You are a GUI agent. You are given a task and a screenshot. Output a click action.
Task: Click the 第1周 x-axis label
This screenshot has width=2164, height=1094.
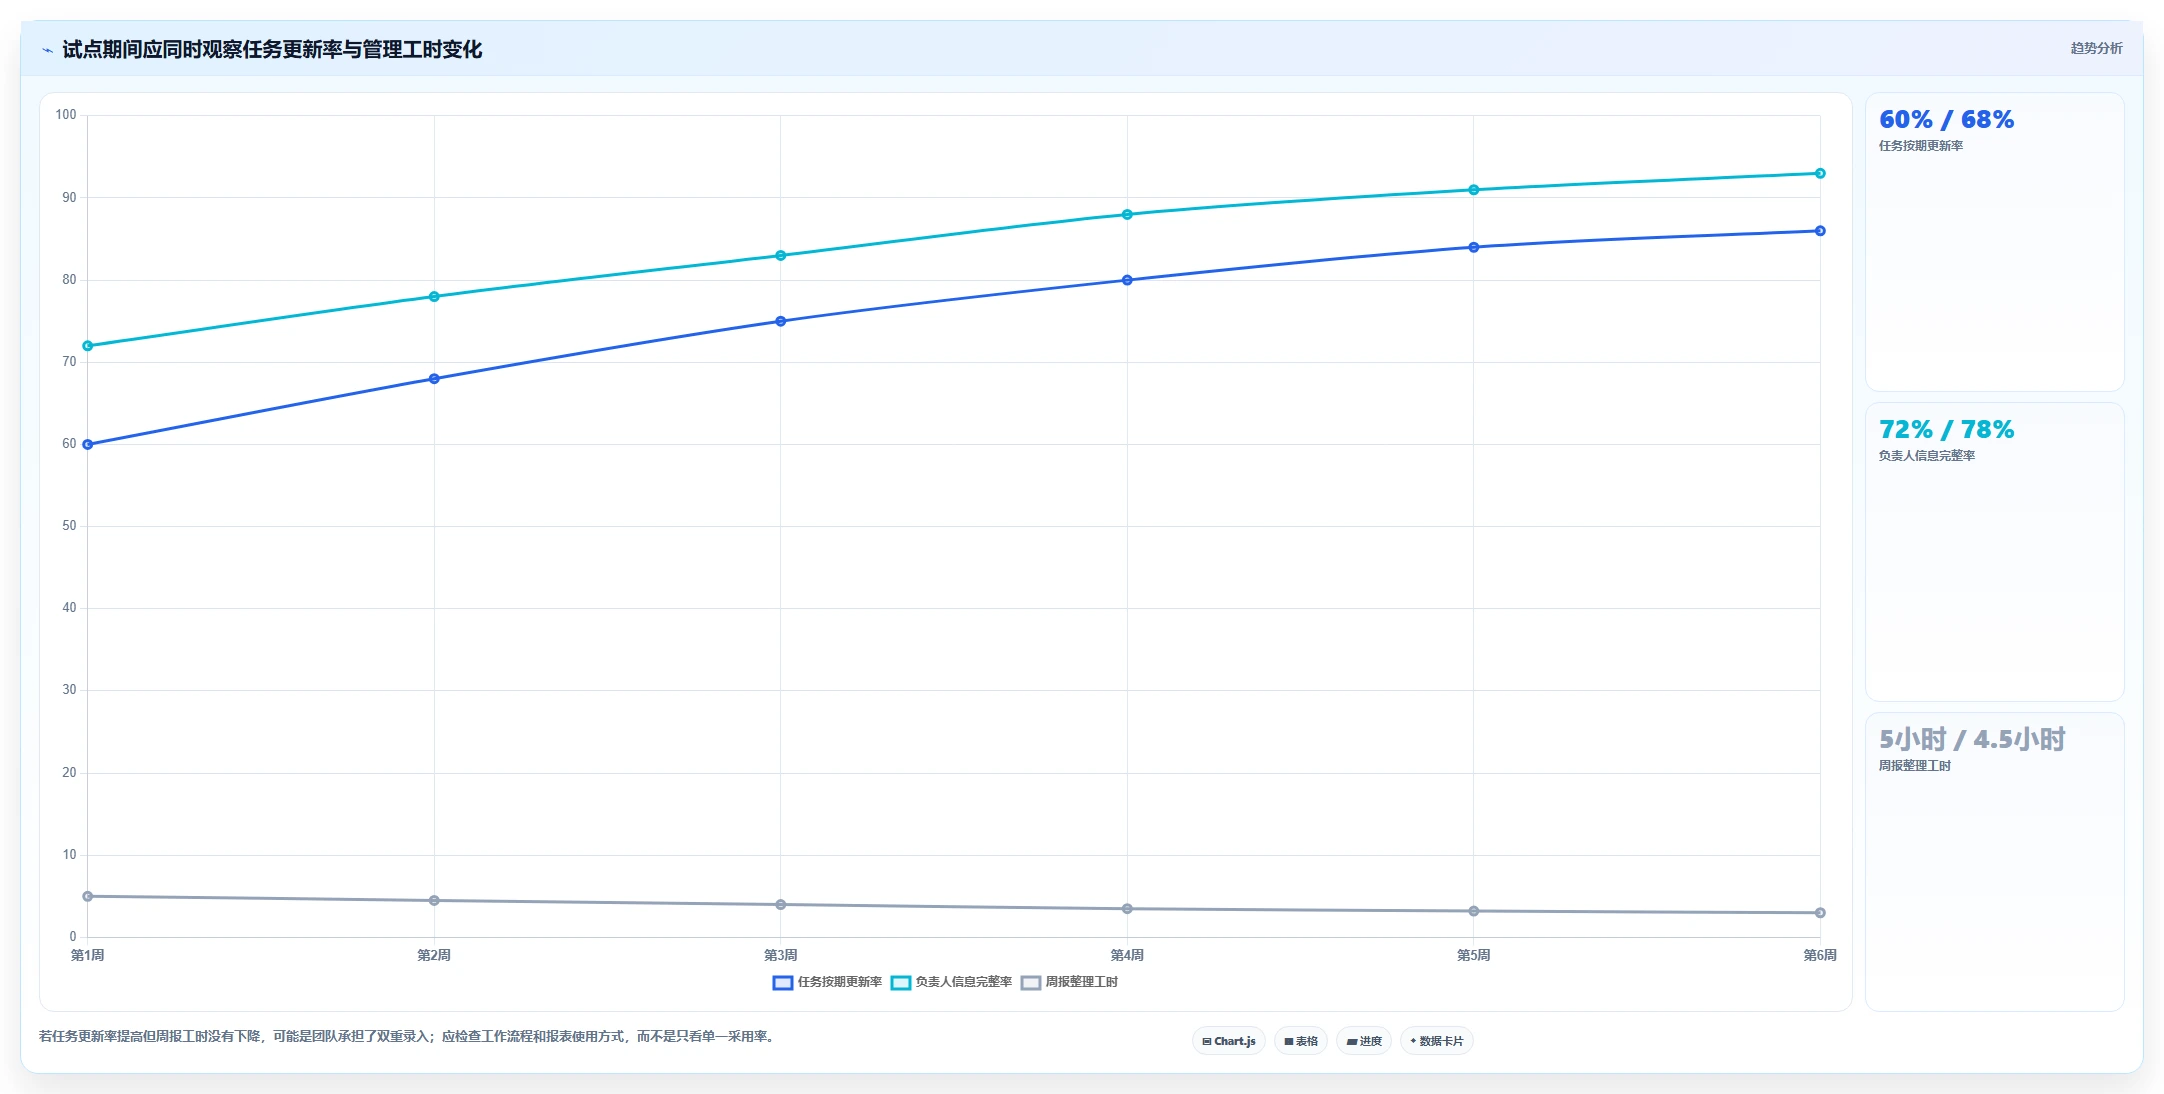pyautogui.click(x=88, y=955)
